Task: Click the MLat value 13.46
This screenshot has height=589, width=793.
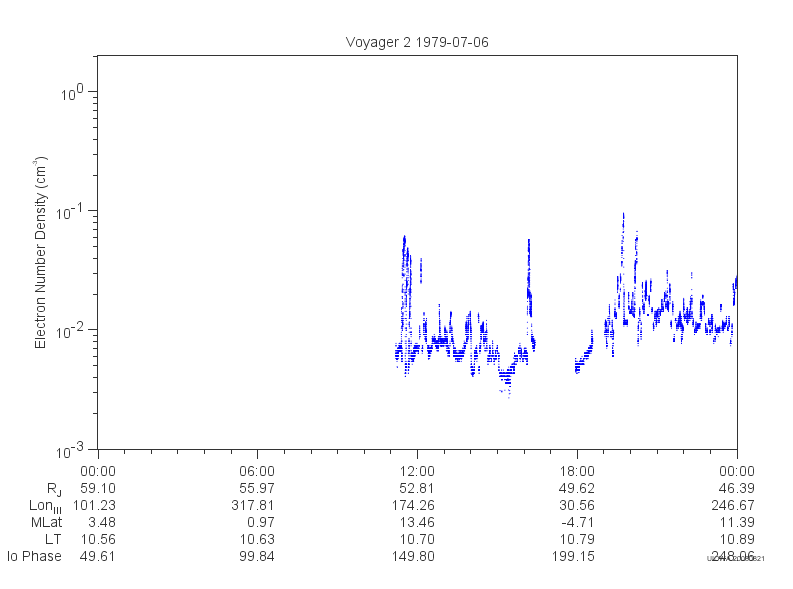Action: 417,522
